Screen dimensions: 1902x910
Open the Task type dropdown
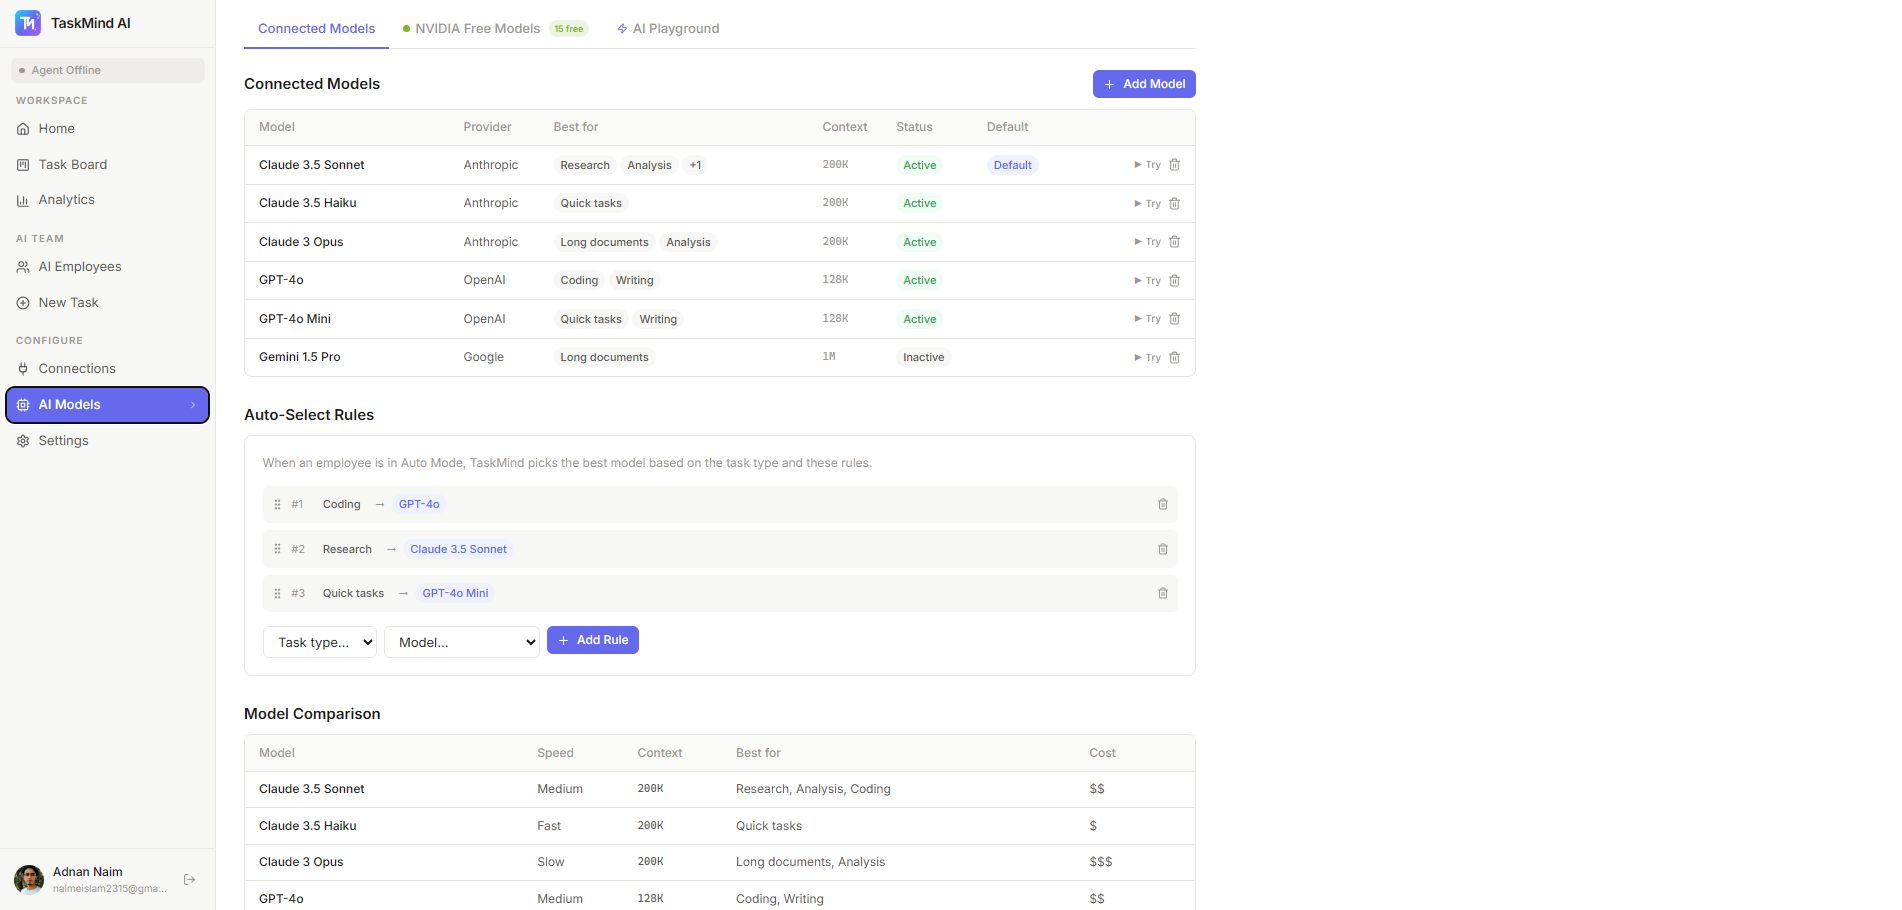point(320,642)
